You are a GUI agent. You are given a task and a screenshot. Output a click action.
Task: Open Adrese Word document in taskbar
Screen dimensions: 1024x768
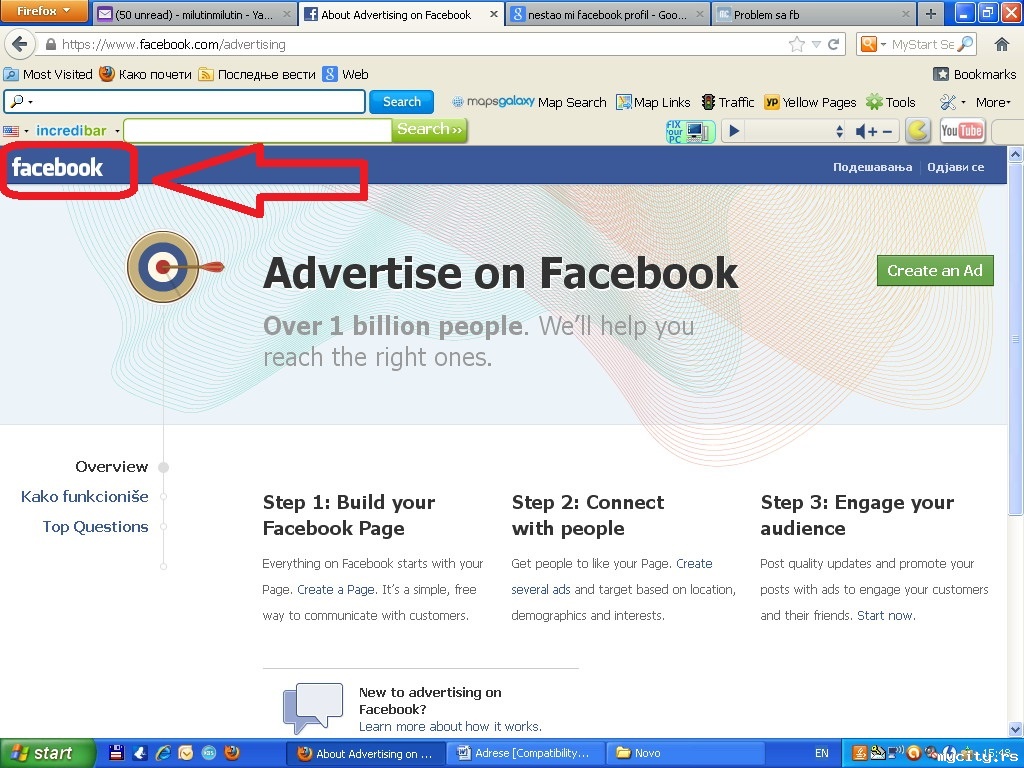pos(524,753)
